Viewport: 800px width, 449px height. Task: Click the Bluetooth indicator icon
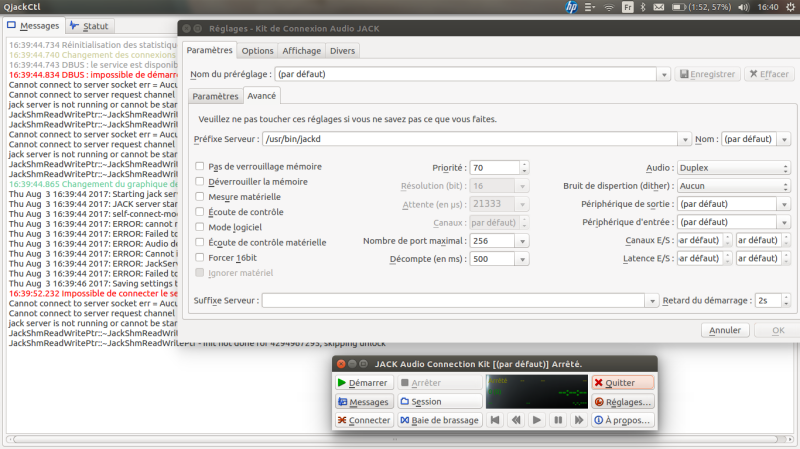tap(643, 7)
